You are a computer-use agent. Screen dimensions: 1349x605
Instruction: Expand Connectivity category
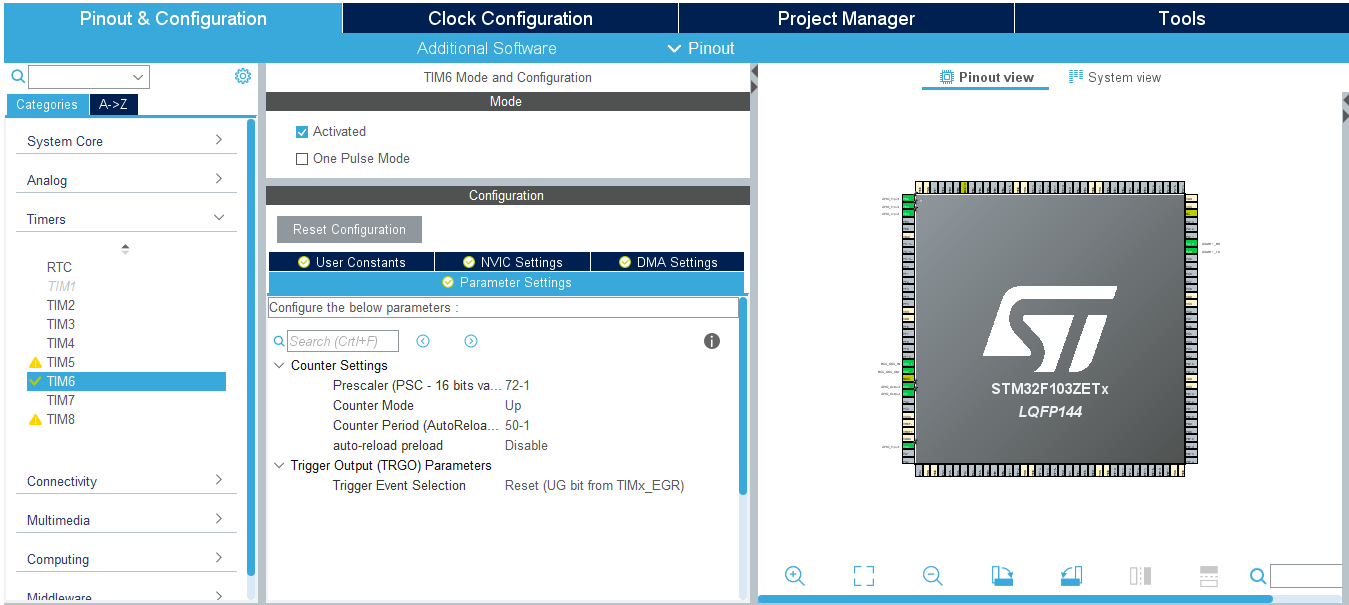click(x=126, y=481)
